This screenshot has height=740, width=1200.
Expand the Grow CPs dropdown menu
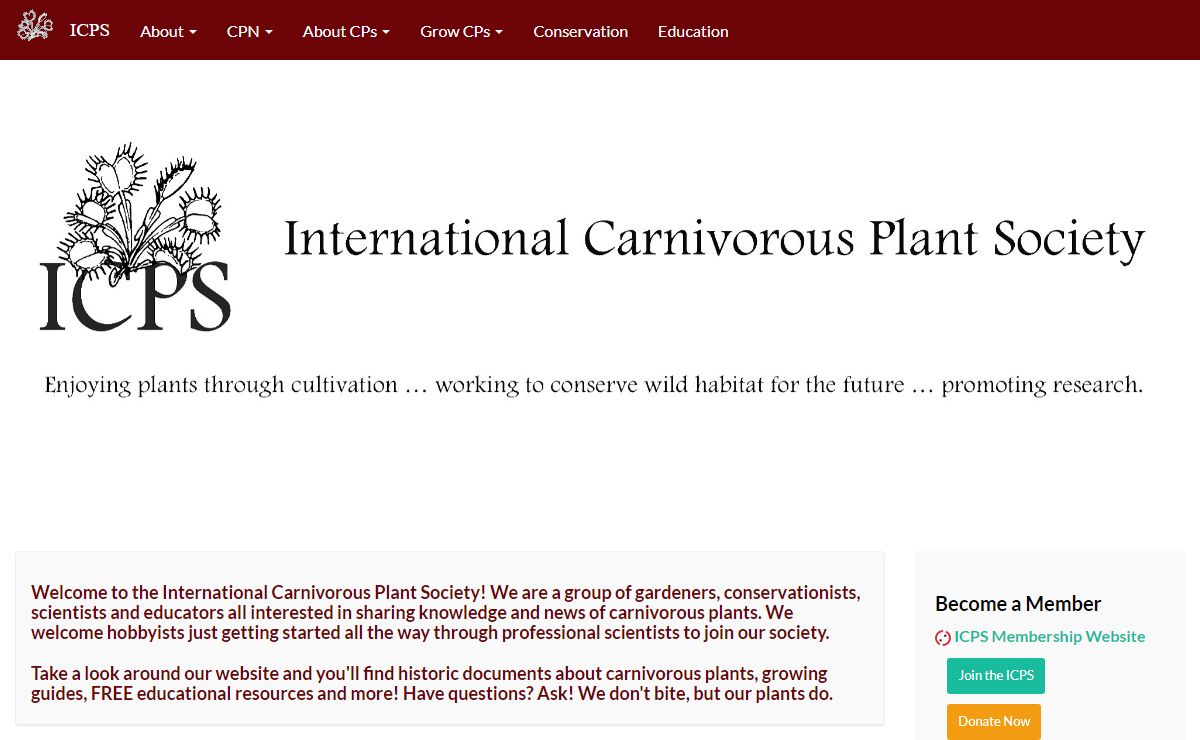point(461,31)
